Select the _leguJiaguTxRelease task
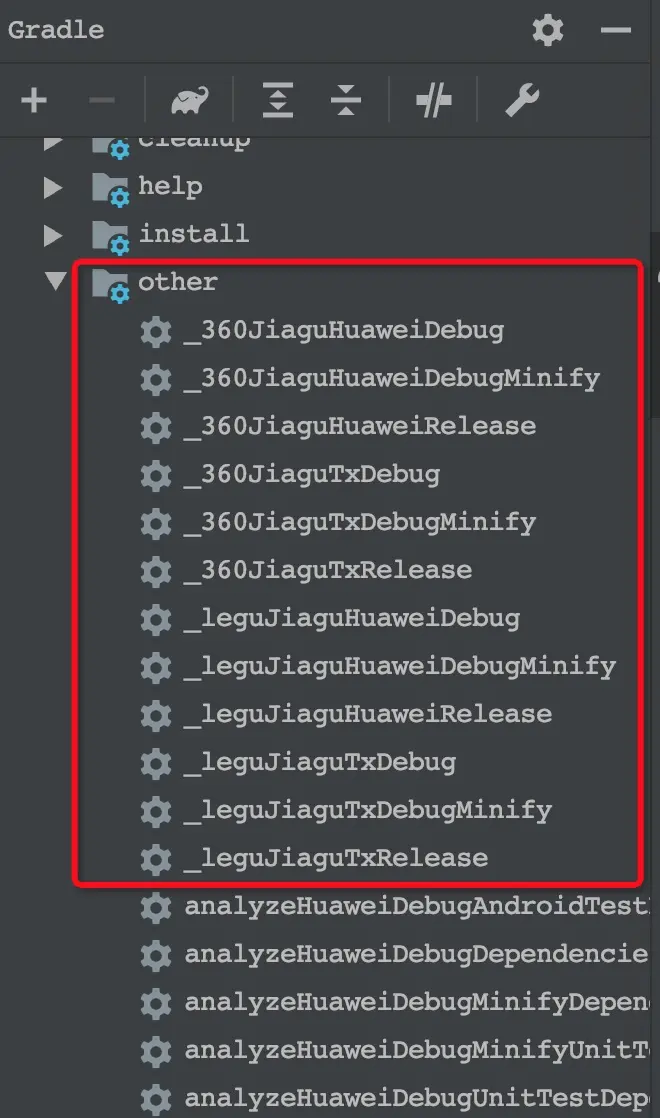 pos(336,858)
